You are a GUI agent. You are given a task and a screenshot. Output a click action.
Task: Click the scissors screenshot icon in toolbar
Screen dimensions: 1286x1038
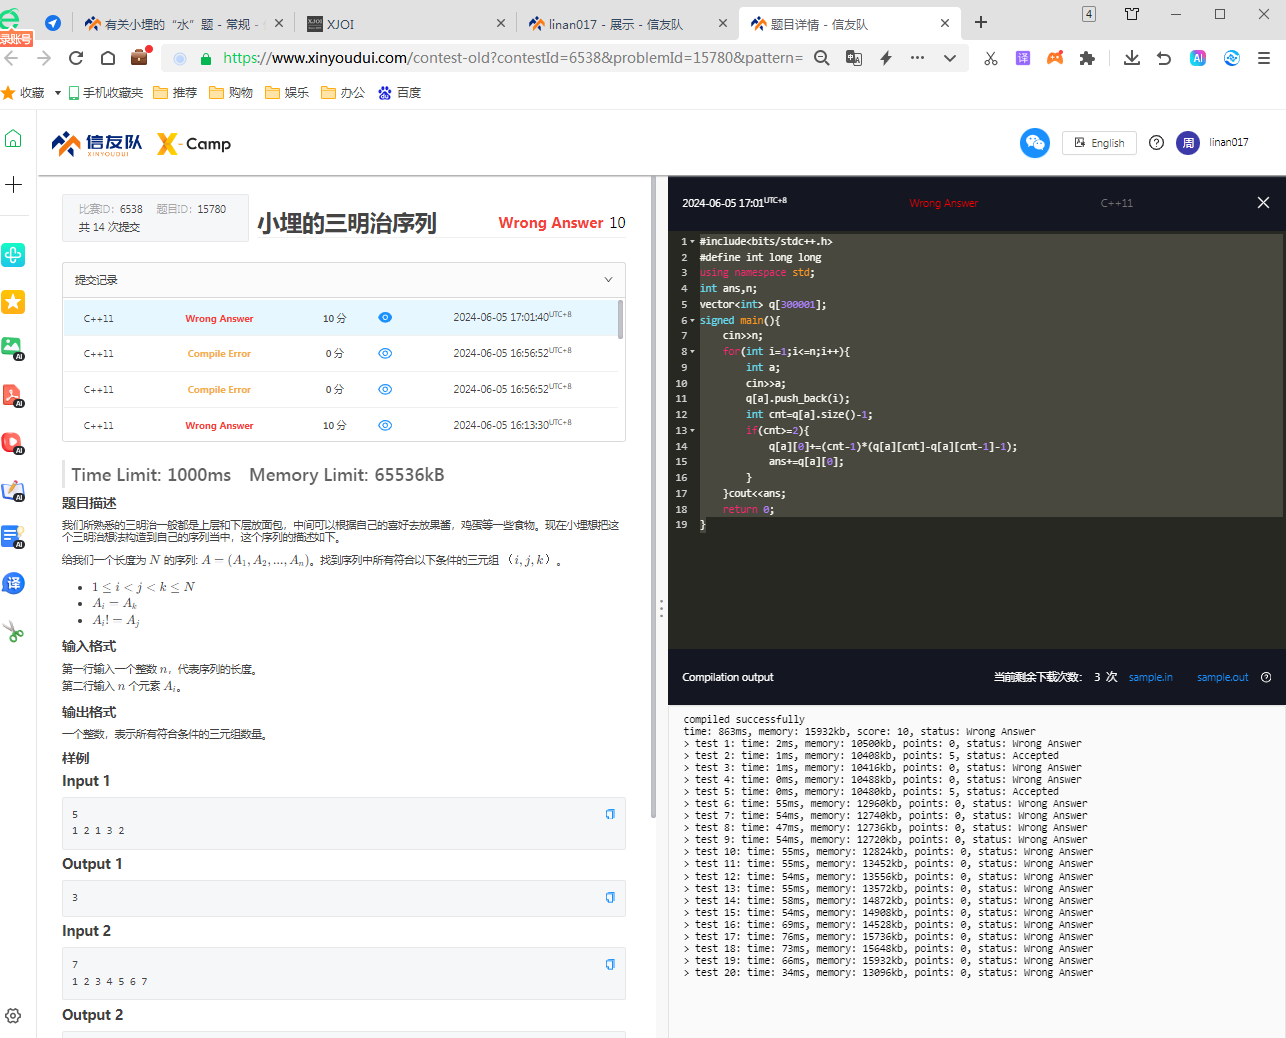point(990,58)
